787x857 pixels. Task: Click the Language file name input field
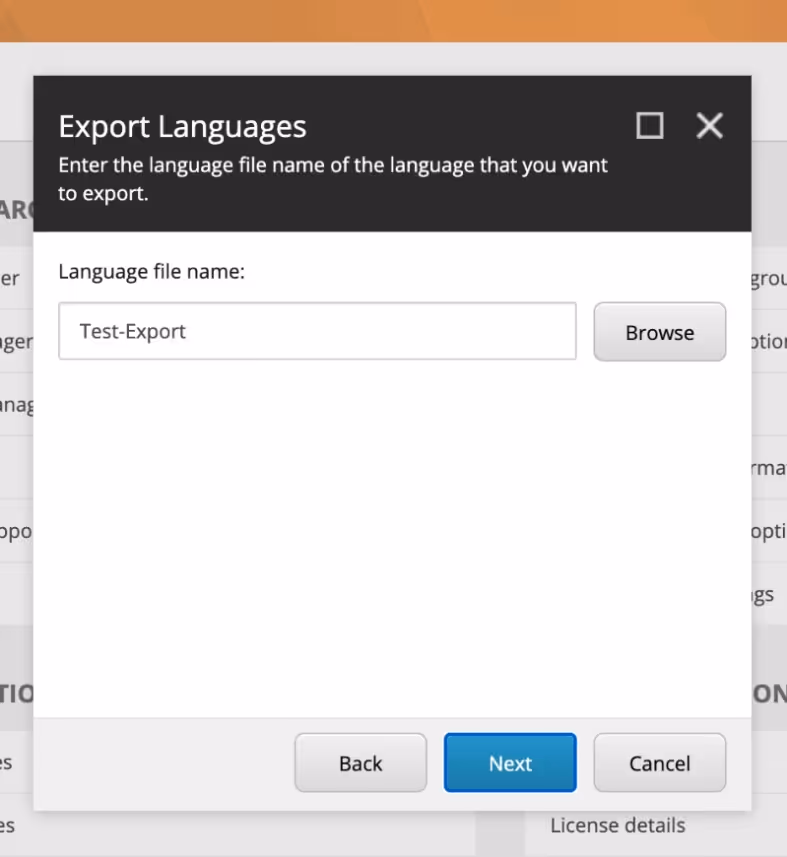[x=317, y=331]
